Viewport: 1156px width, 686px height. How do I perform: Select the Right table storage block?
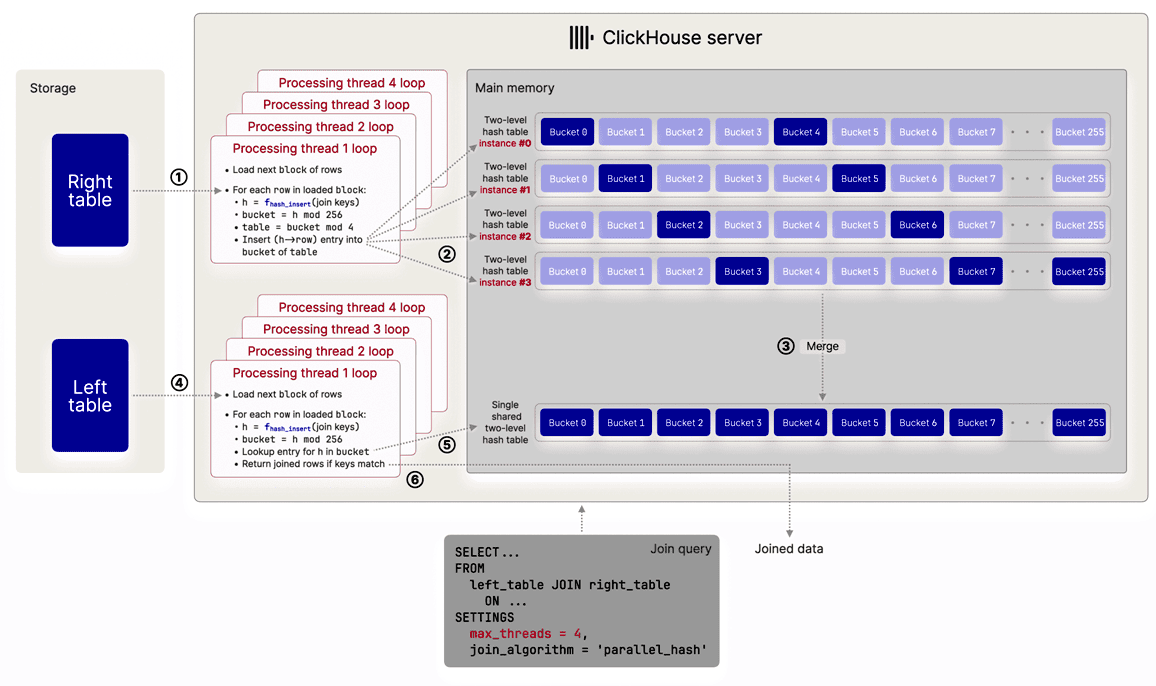(x=90, y=190)
